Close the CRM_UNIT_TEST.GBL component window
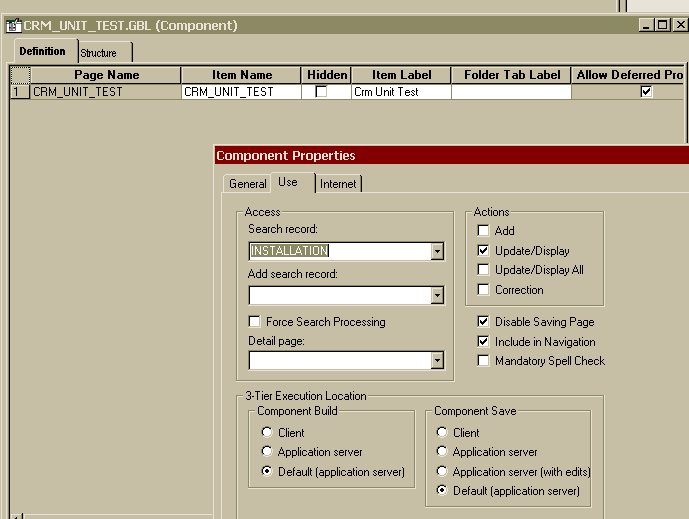 [680, 25]
